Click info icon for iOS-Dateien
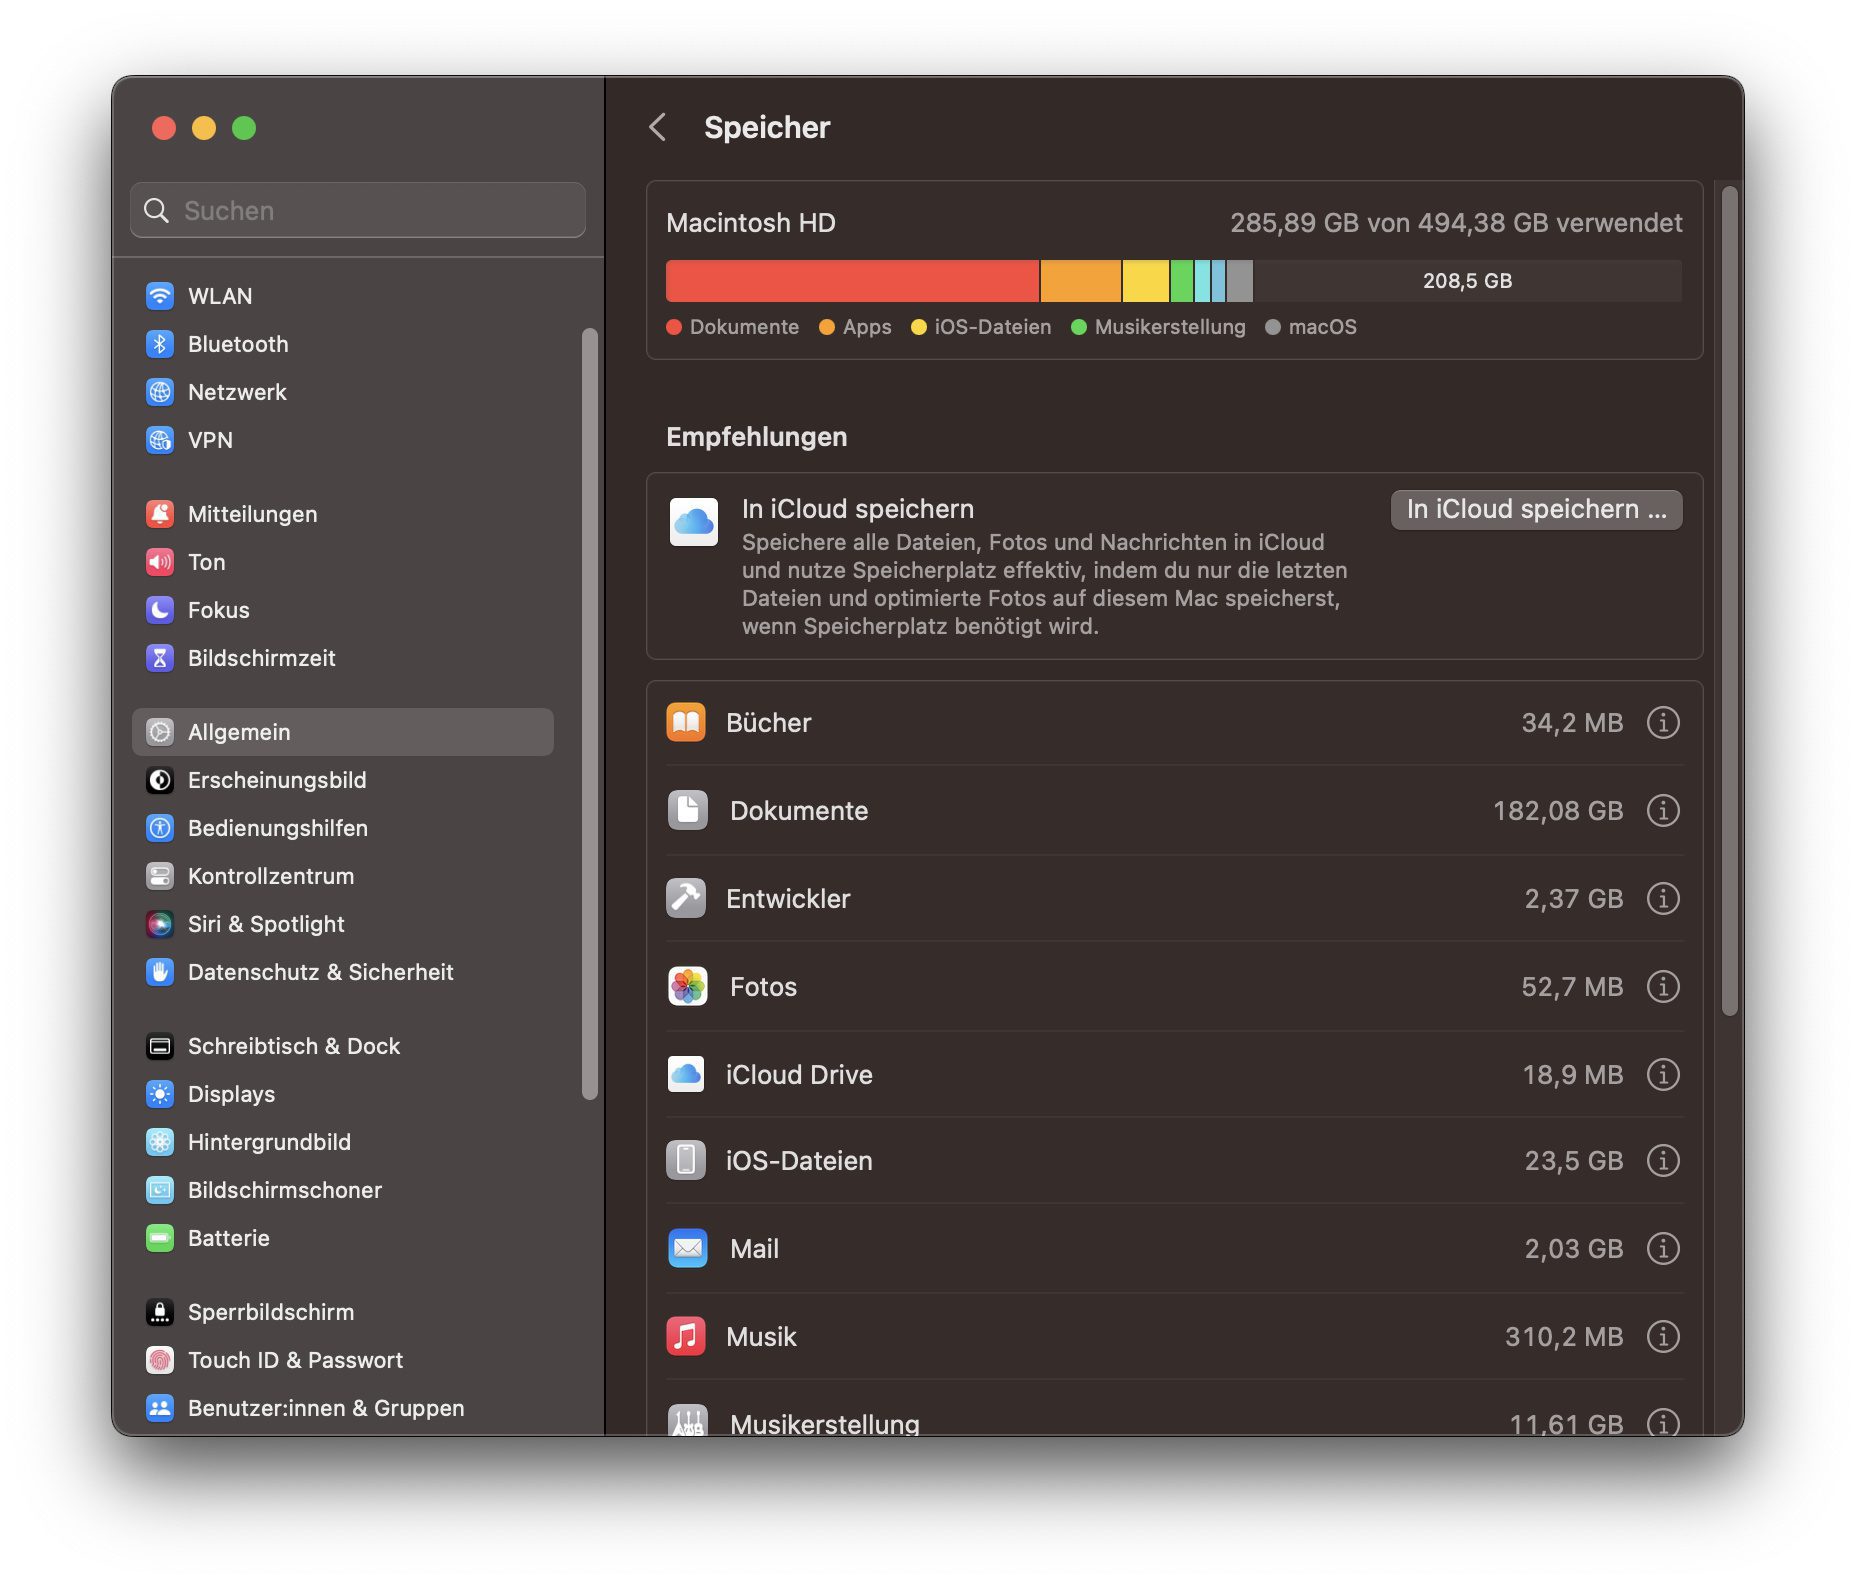The height and width of the screenshot is (1584, 1856). point(1662,1160)
